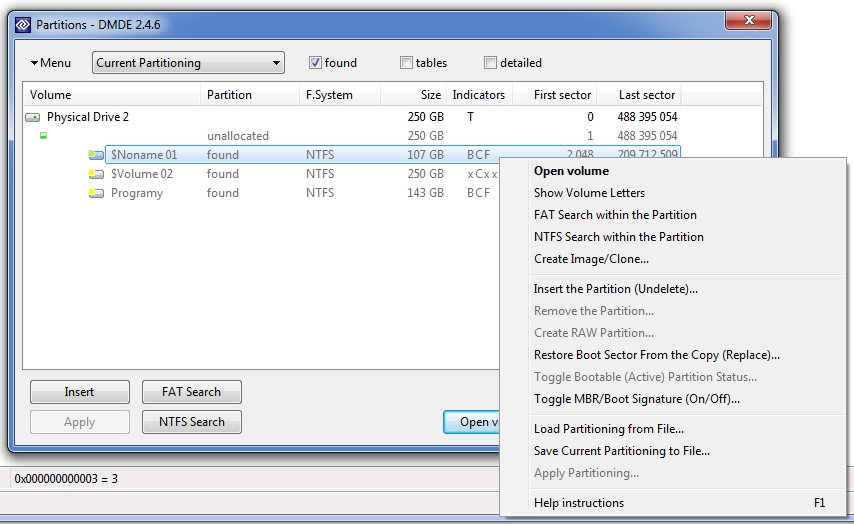Choose NTFS Search within the Partition

[673, 237]
